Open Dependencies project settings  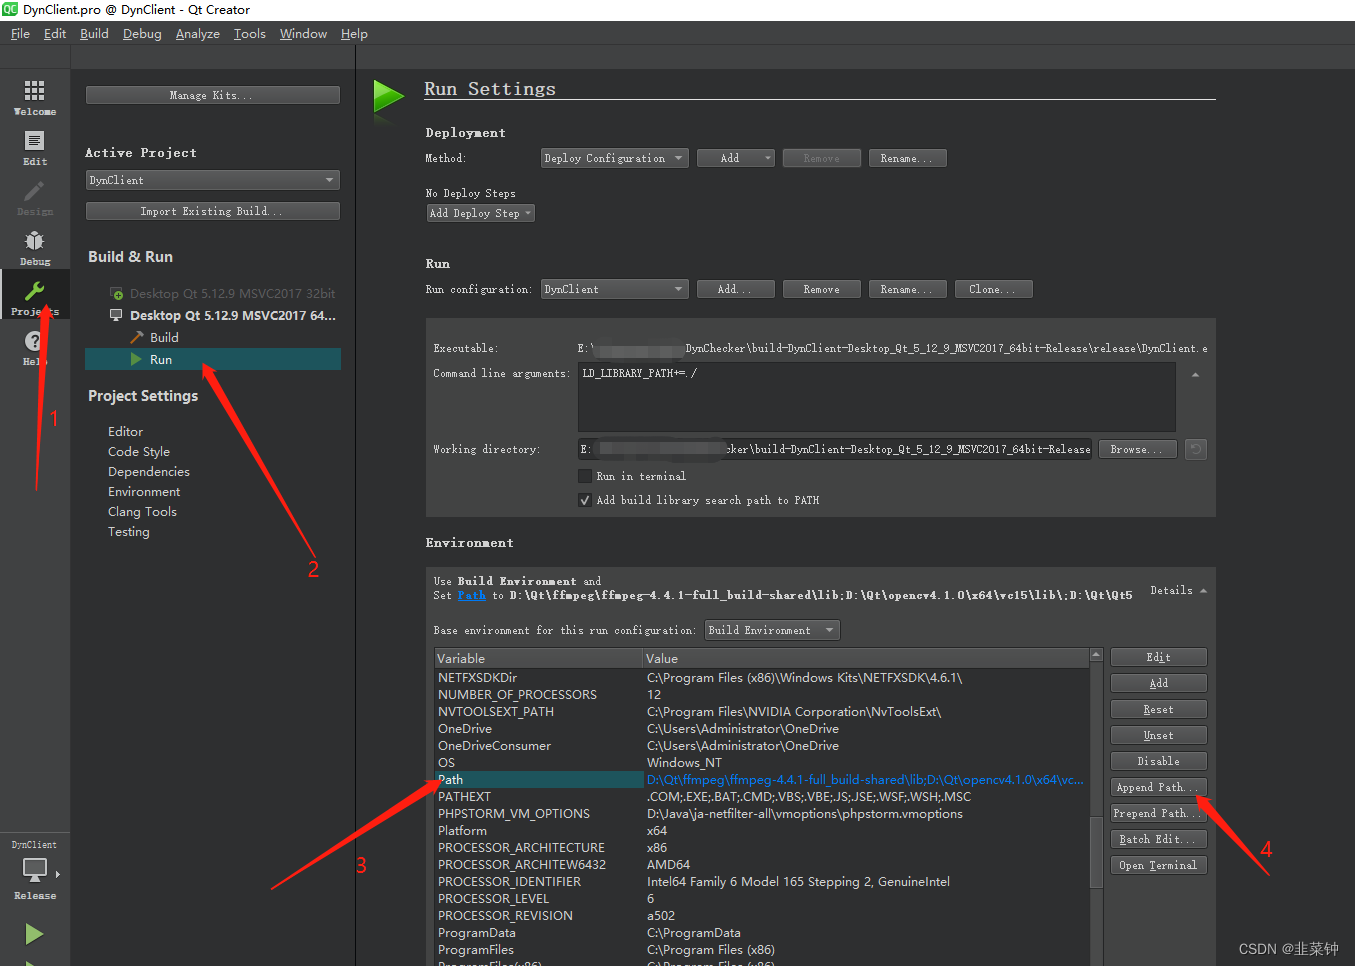point(149,471)
